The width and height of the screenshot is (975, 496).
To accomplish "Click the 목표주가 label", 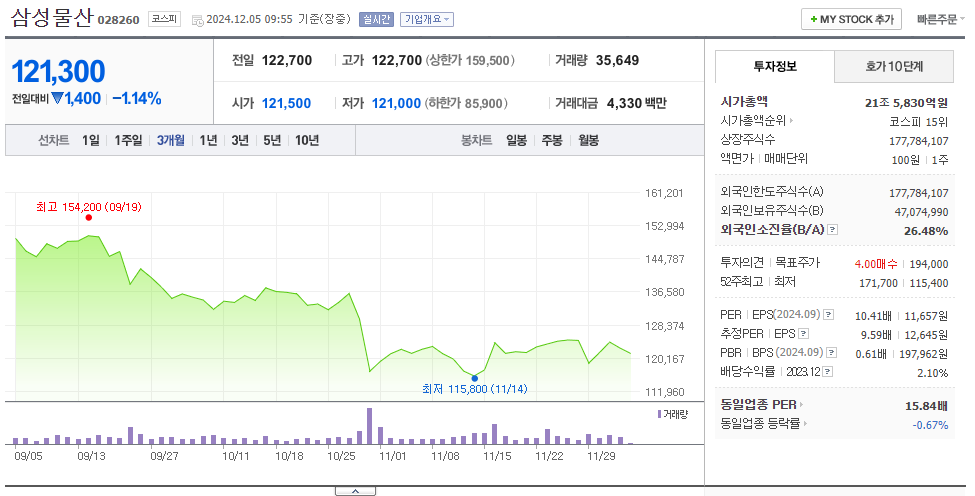I will 798,263.
